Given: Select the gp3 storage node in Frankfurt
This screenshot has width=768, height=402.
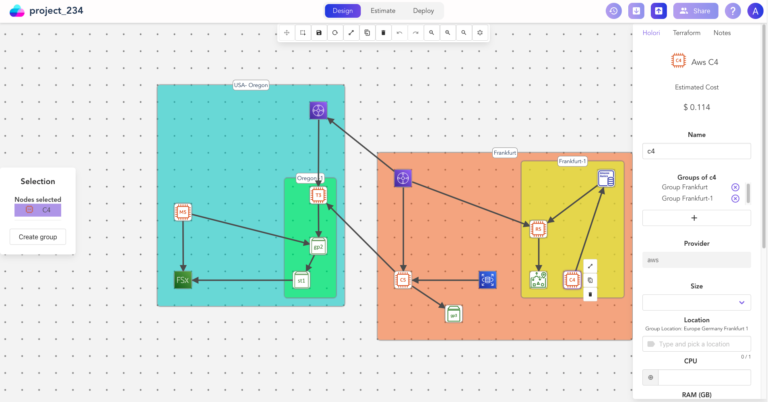Looking at the screenshot, I should 454,314.
